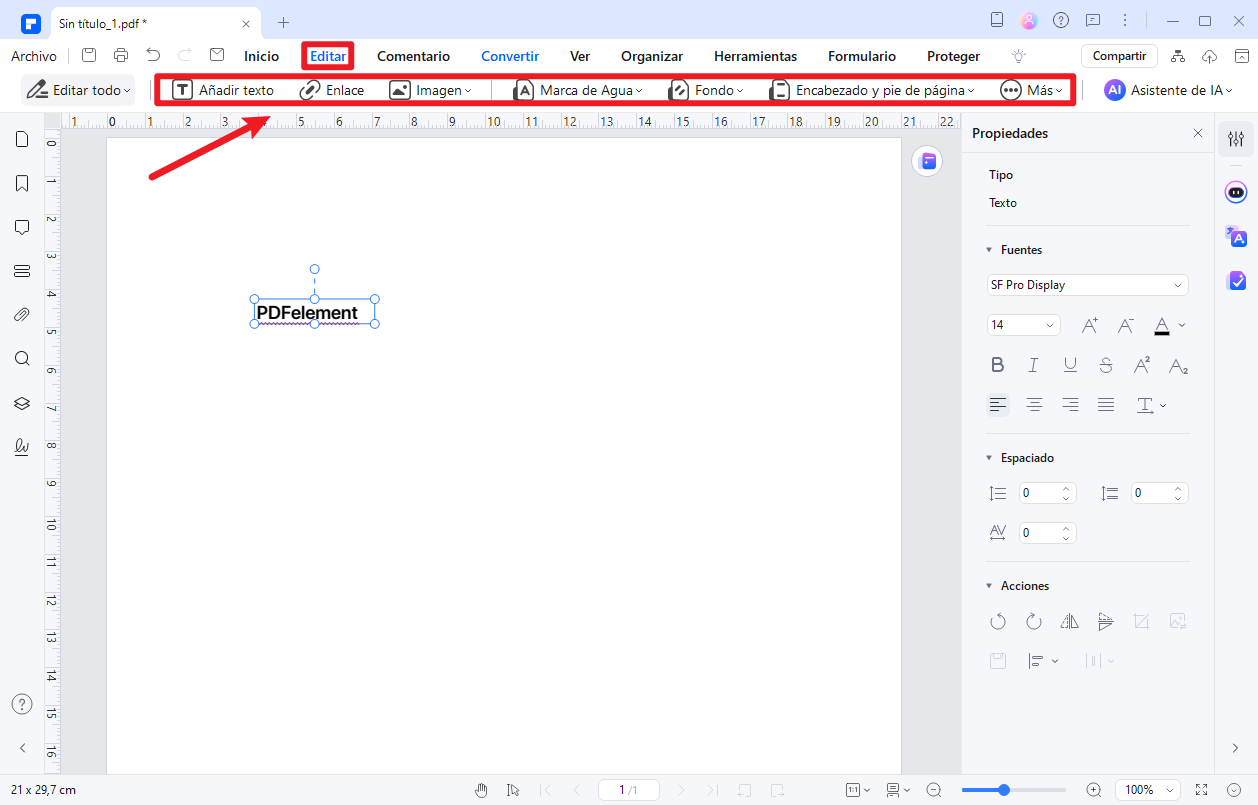
Task: Click the Save icon in the top toolbar
Action: [89, 56]
